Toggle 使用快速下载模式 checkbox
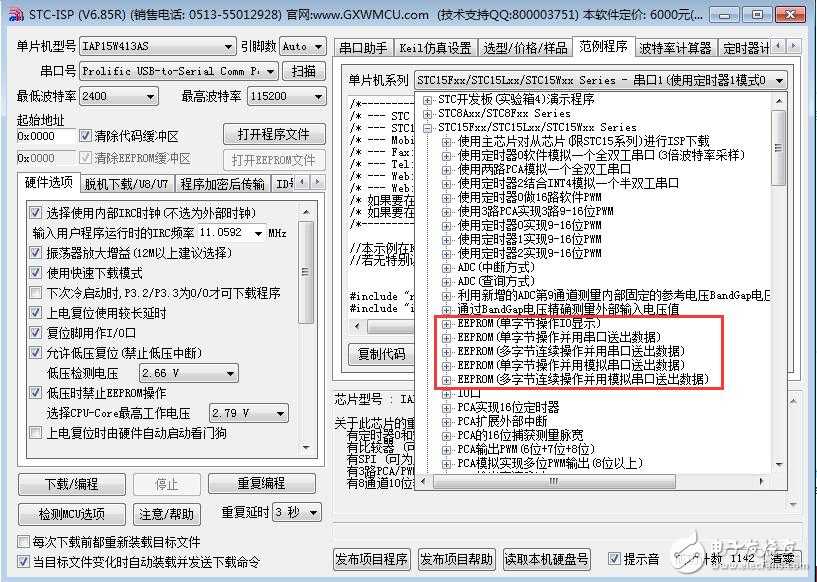The height and width of the screenshot is (582, 817). click(x=35, y=273)
